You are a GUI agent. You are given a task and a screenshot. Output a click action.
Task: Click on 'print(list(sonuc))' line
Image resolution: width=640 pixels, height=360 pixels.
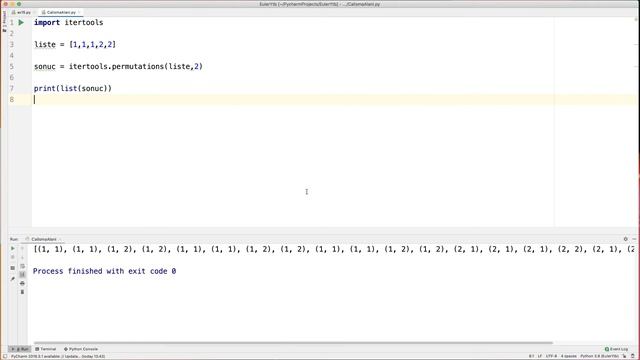[x=73, y=89]
